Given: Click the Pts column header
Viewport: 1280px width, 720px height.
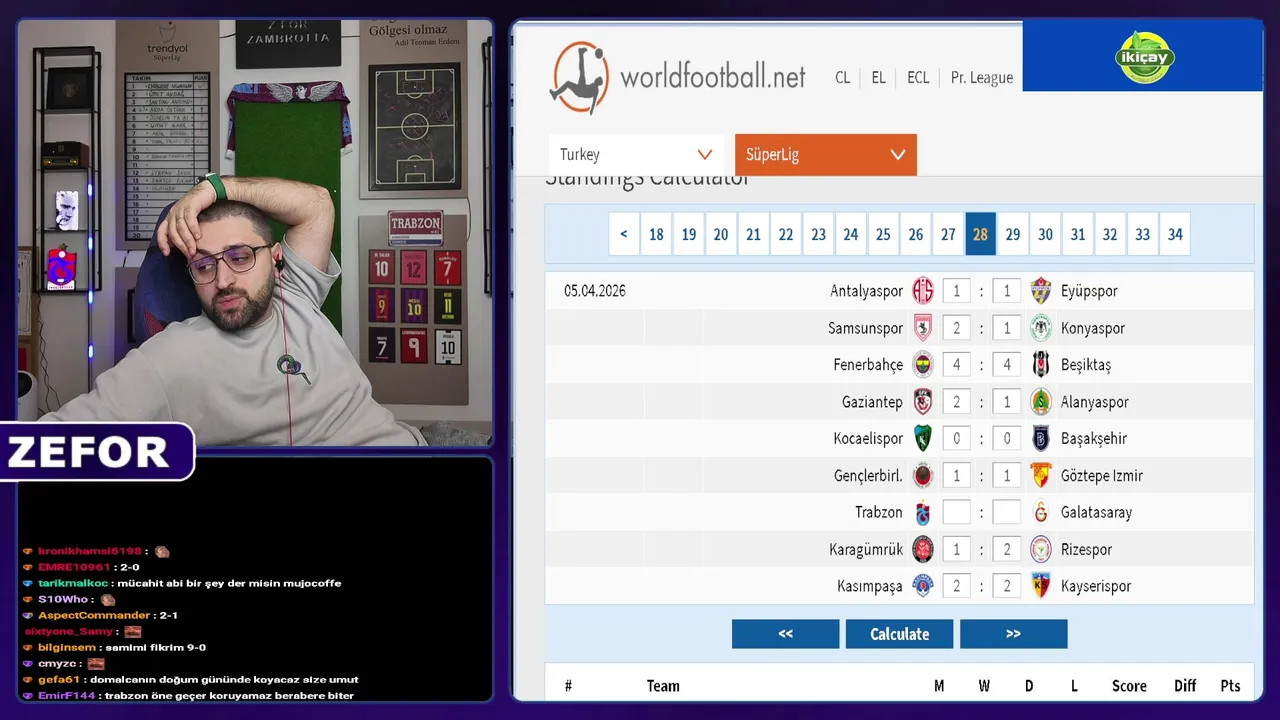Looking at the screenshot, I should point(1230,686).
